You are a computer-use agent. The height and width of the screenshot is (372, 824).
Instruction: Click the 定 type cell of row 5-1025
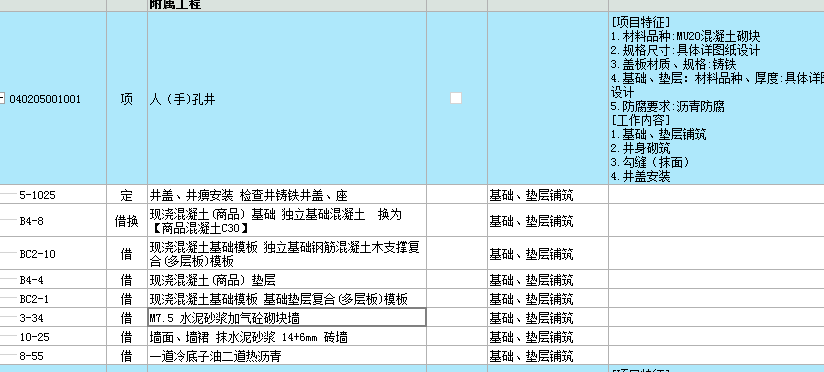(x=127, y=194)
